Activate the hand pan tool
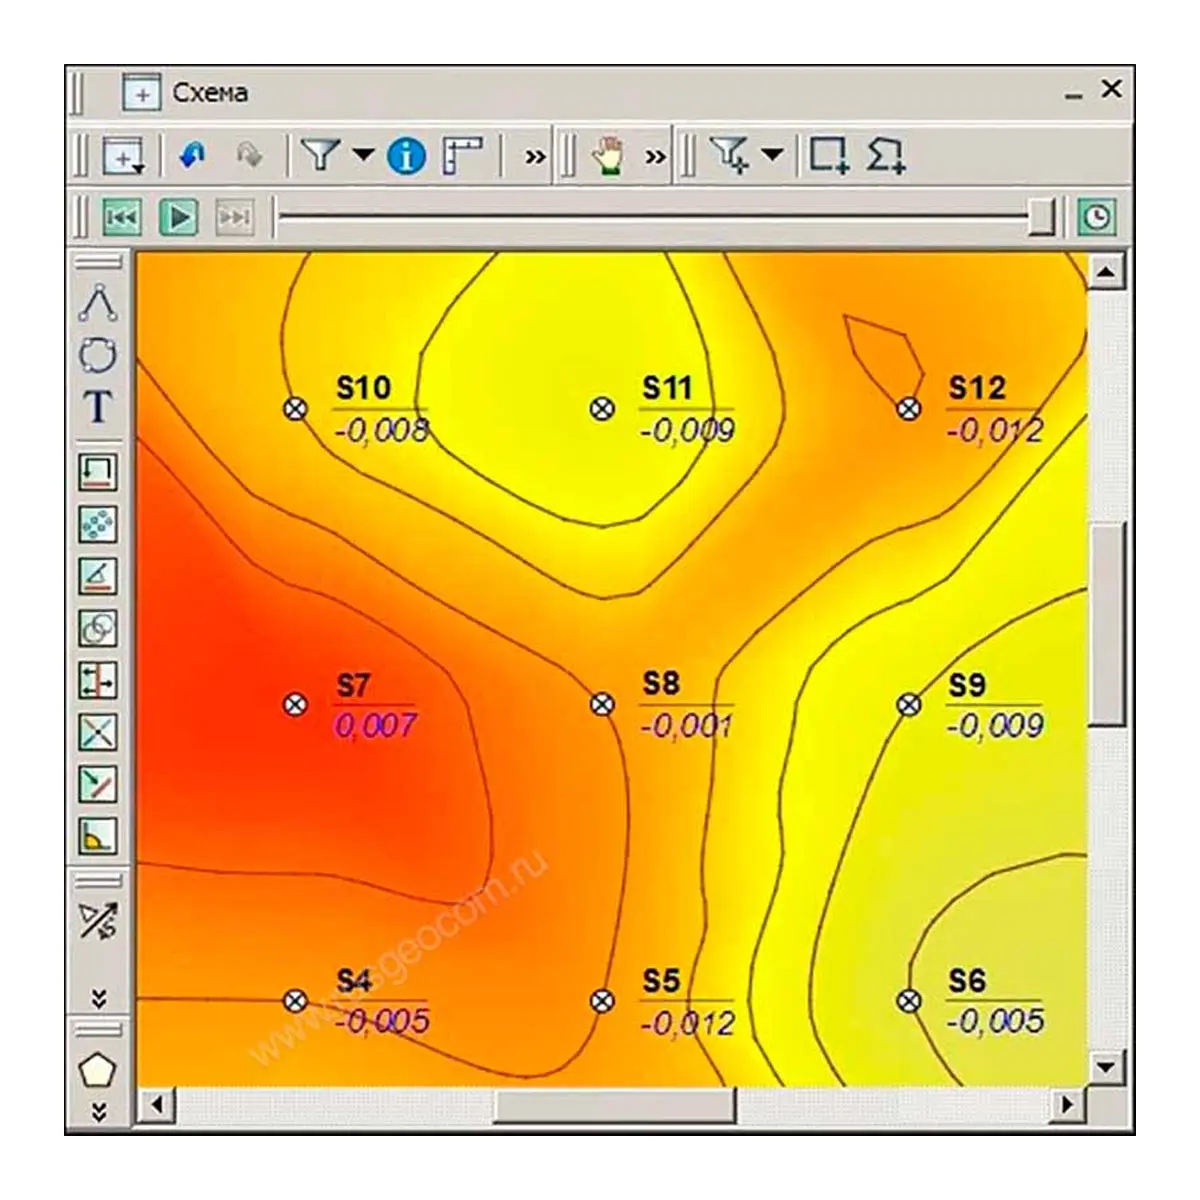 click(x=607, y=156)
